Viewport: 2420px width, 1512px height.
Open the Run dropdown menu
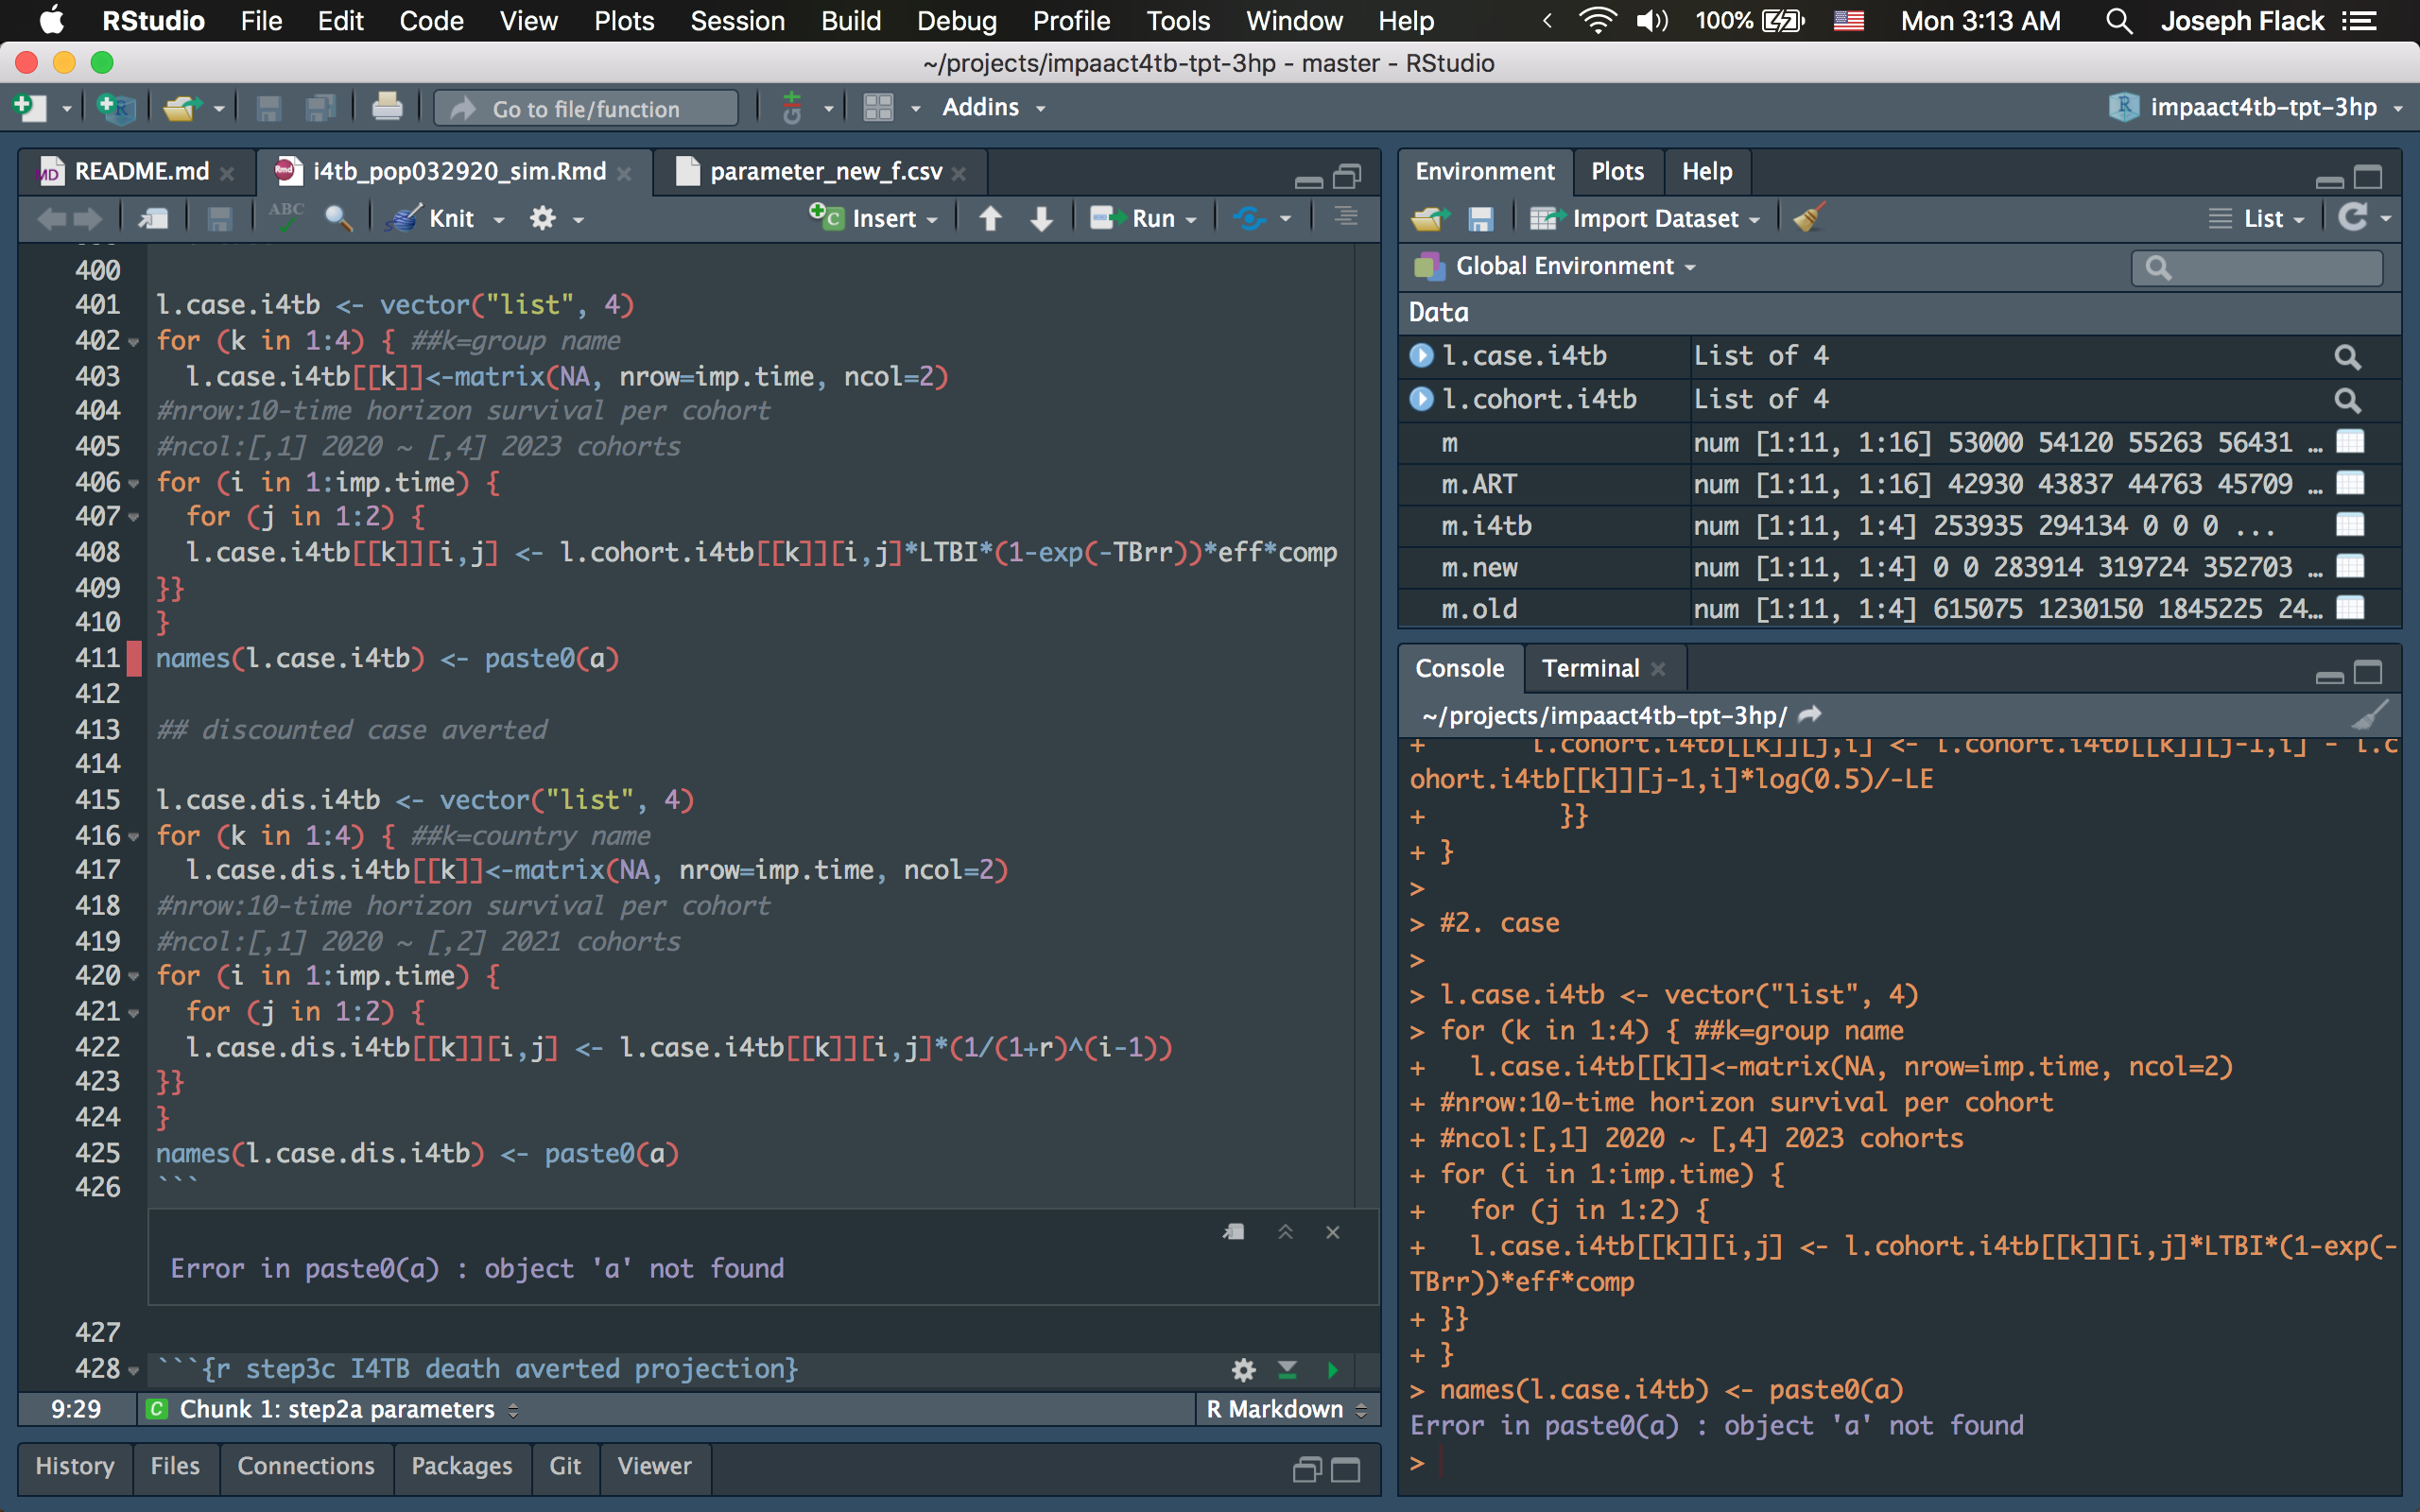click(1190, 219)
